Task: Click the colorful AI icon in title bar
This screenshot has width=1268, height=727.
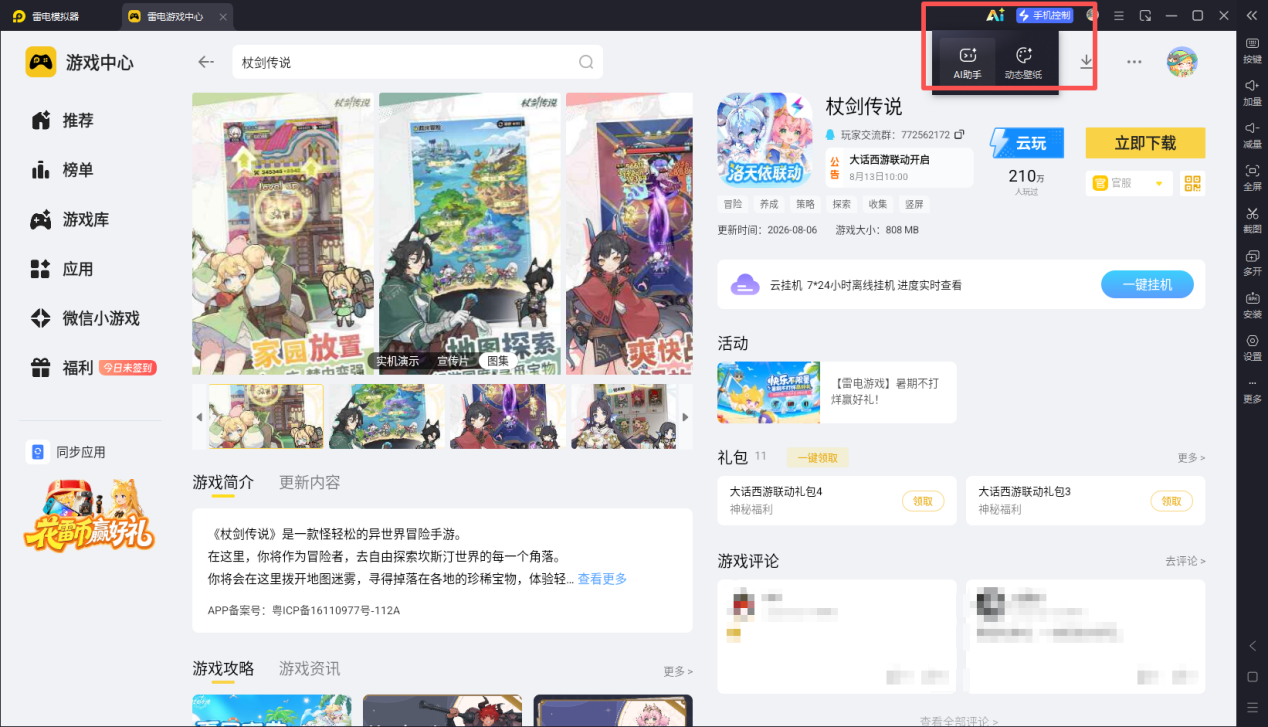Action: click(x=995, y=15)
